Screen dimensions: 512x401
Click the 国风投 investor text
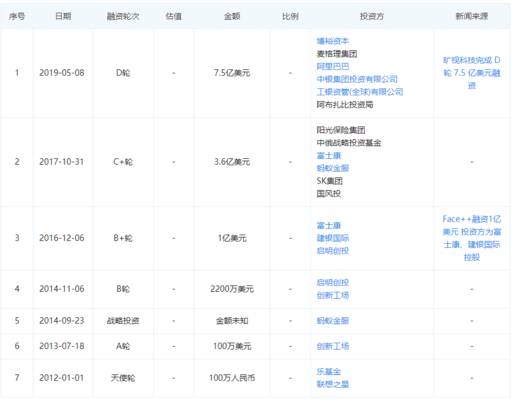[328, 193]
